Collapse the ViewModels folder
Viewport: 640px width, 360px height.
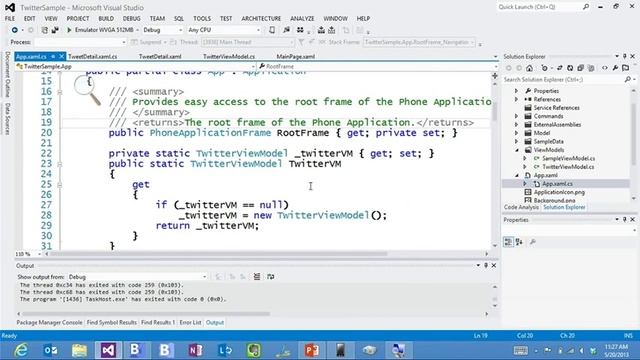(x=516, y=150)
